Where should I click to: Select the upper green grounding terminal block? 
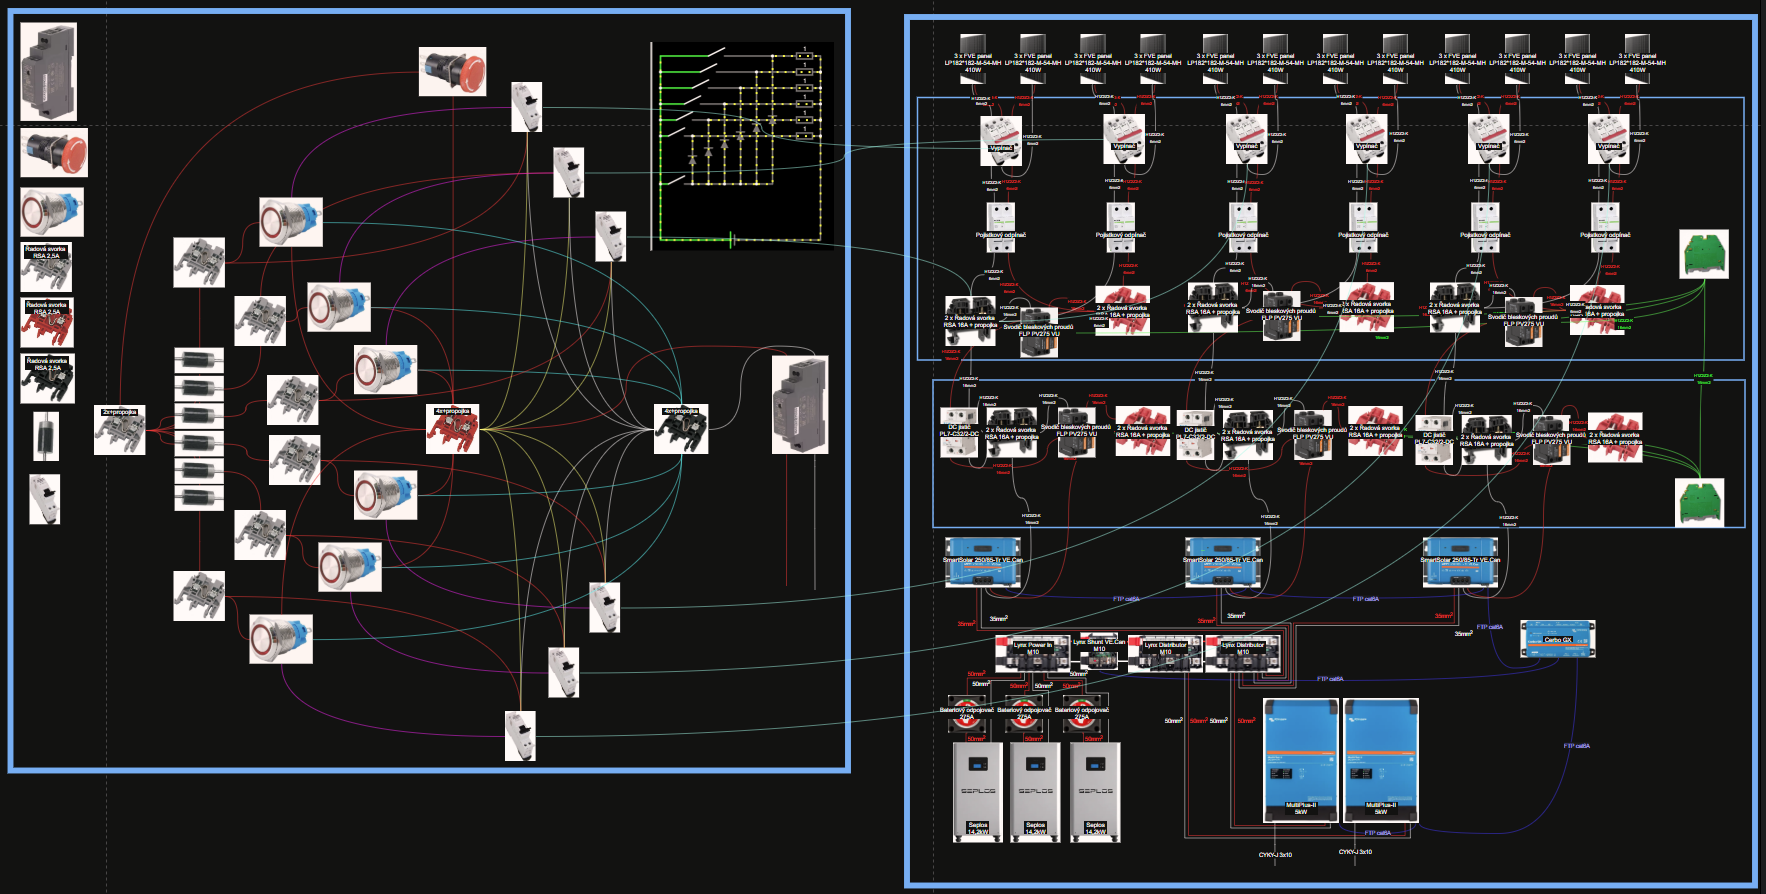[1704, 254]
